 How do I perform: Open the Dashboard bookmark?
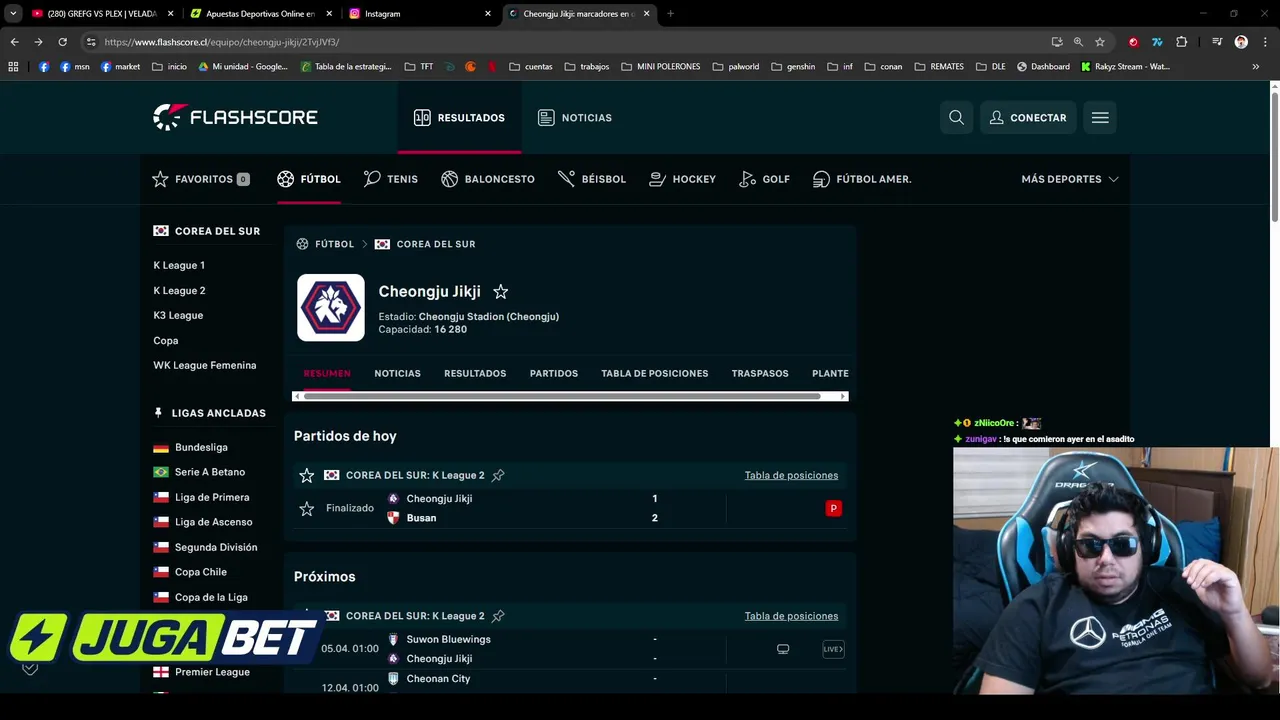tap(1043, 67)
